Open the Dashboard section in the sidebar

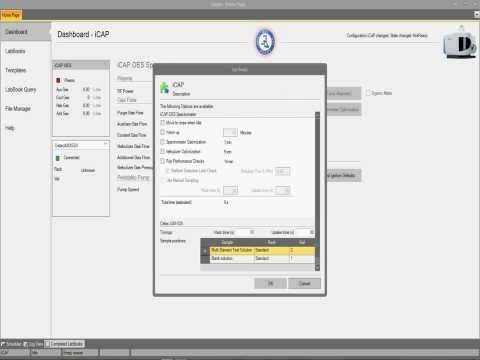click(25, 32)
